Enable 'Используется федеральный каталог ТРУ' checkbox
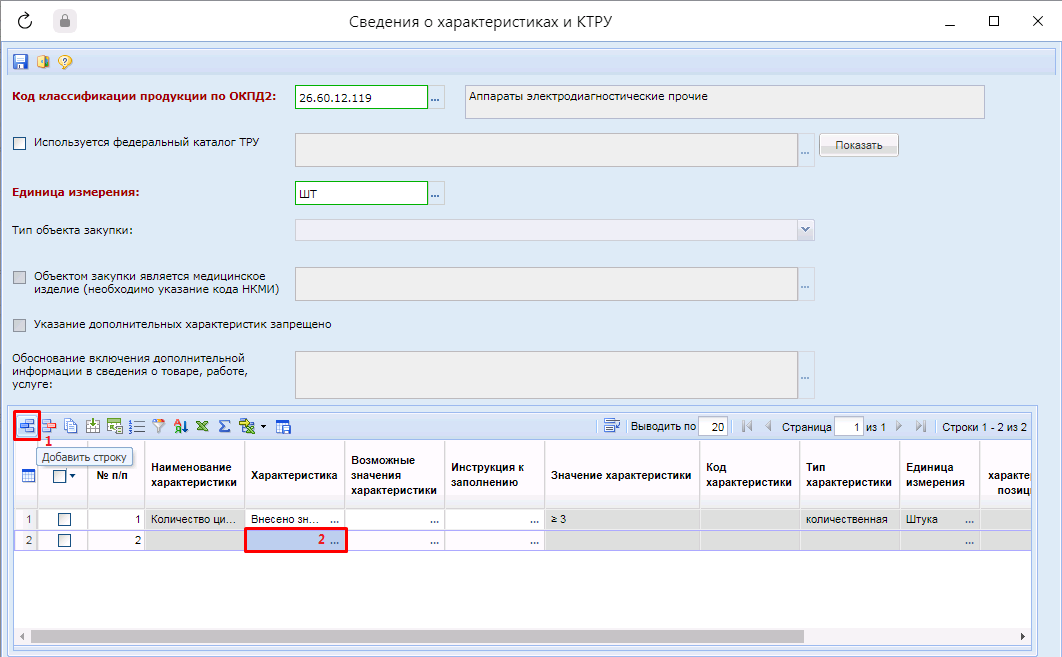This screenshot has height=657, width=1062. point(20,143)
